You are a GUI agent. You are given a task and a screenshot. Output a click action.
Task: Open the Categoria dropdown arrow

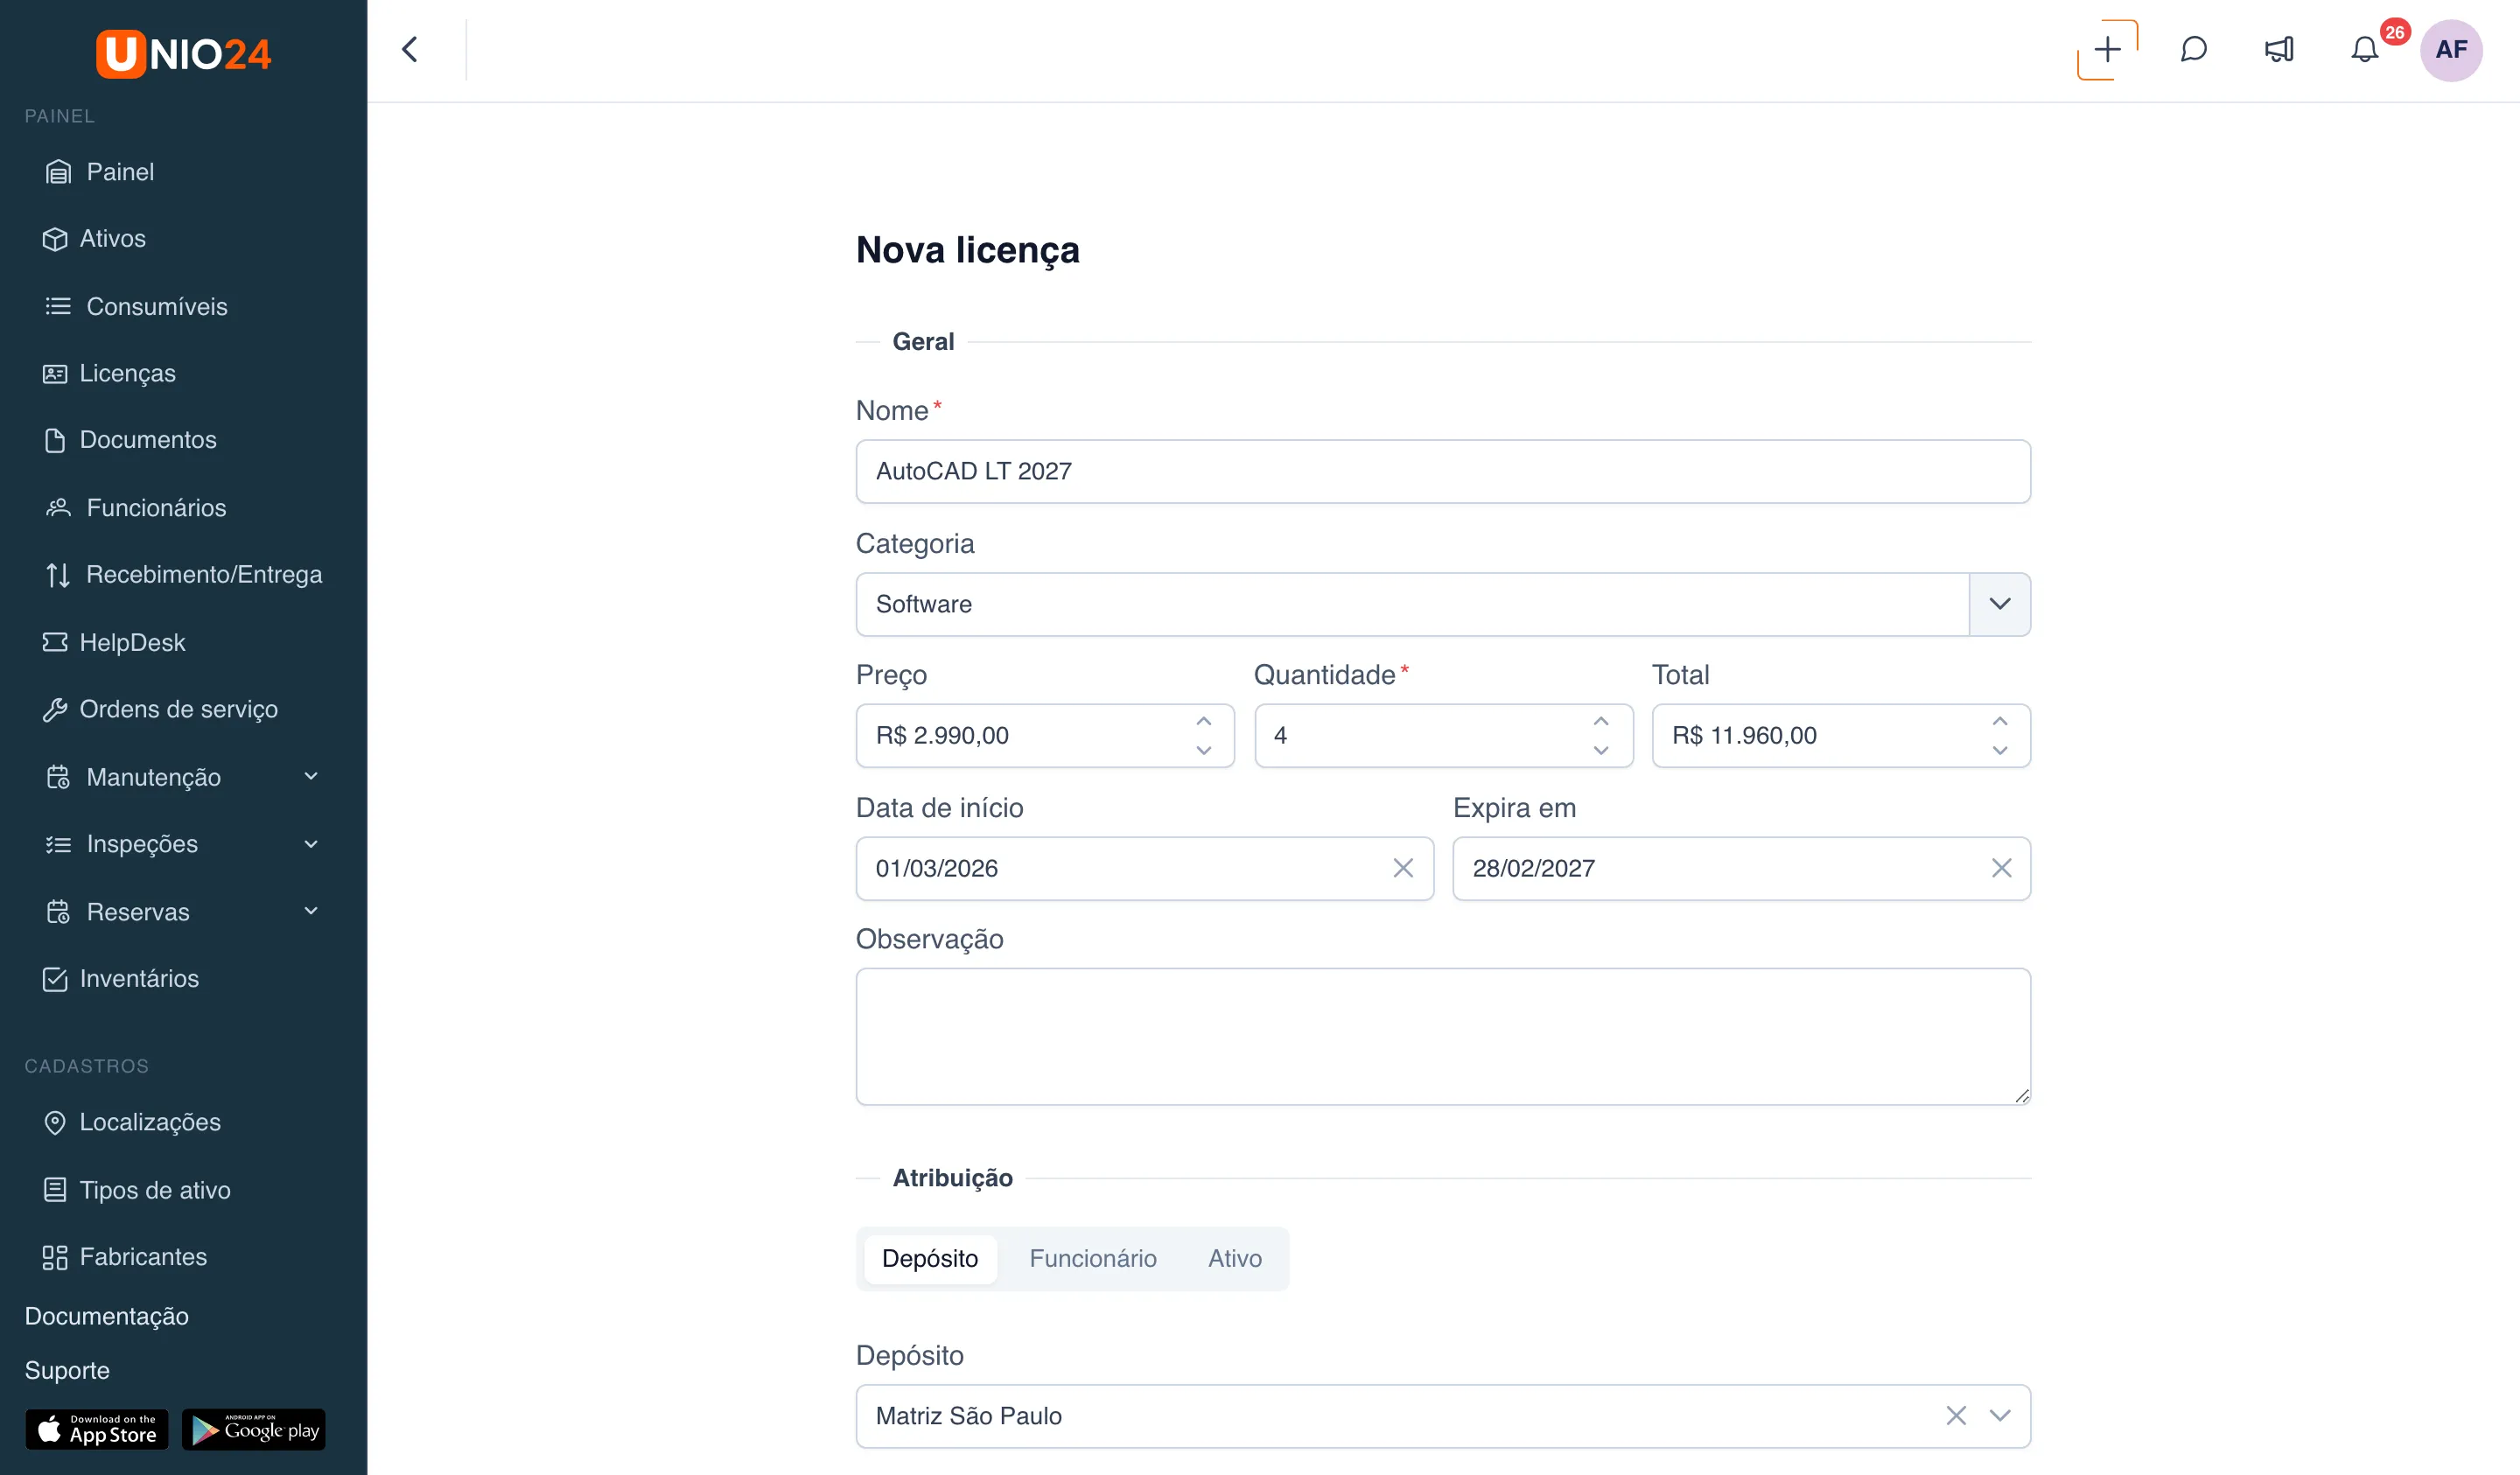[1999, 604]
